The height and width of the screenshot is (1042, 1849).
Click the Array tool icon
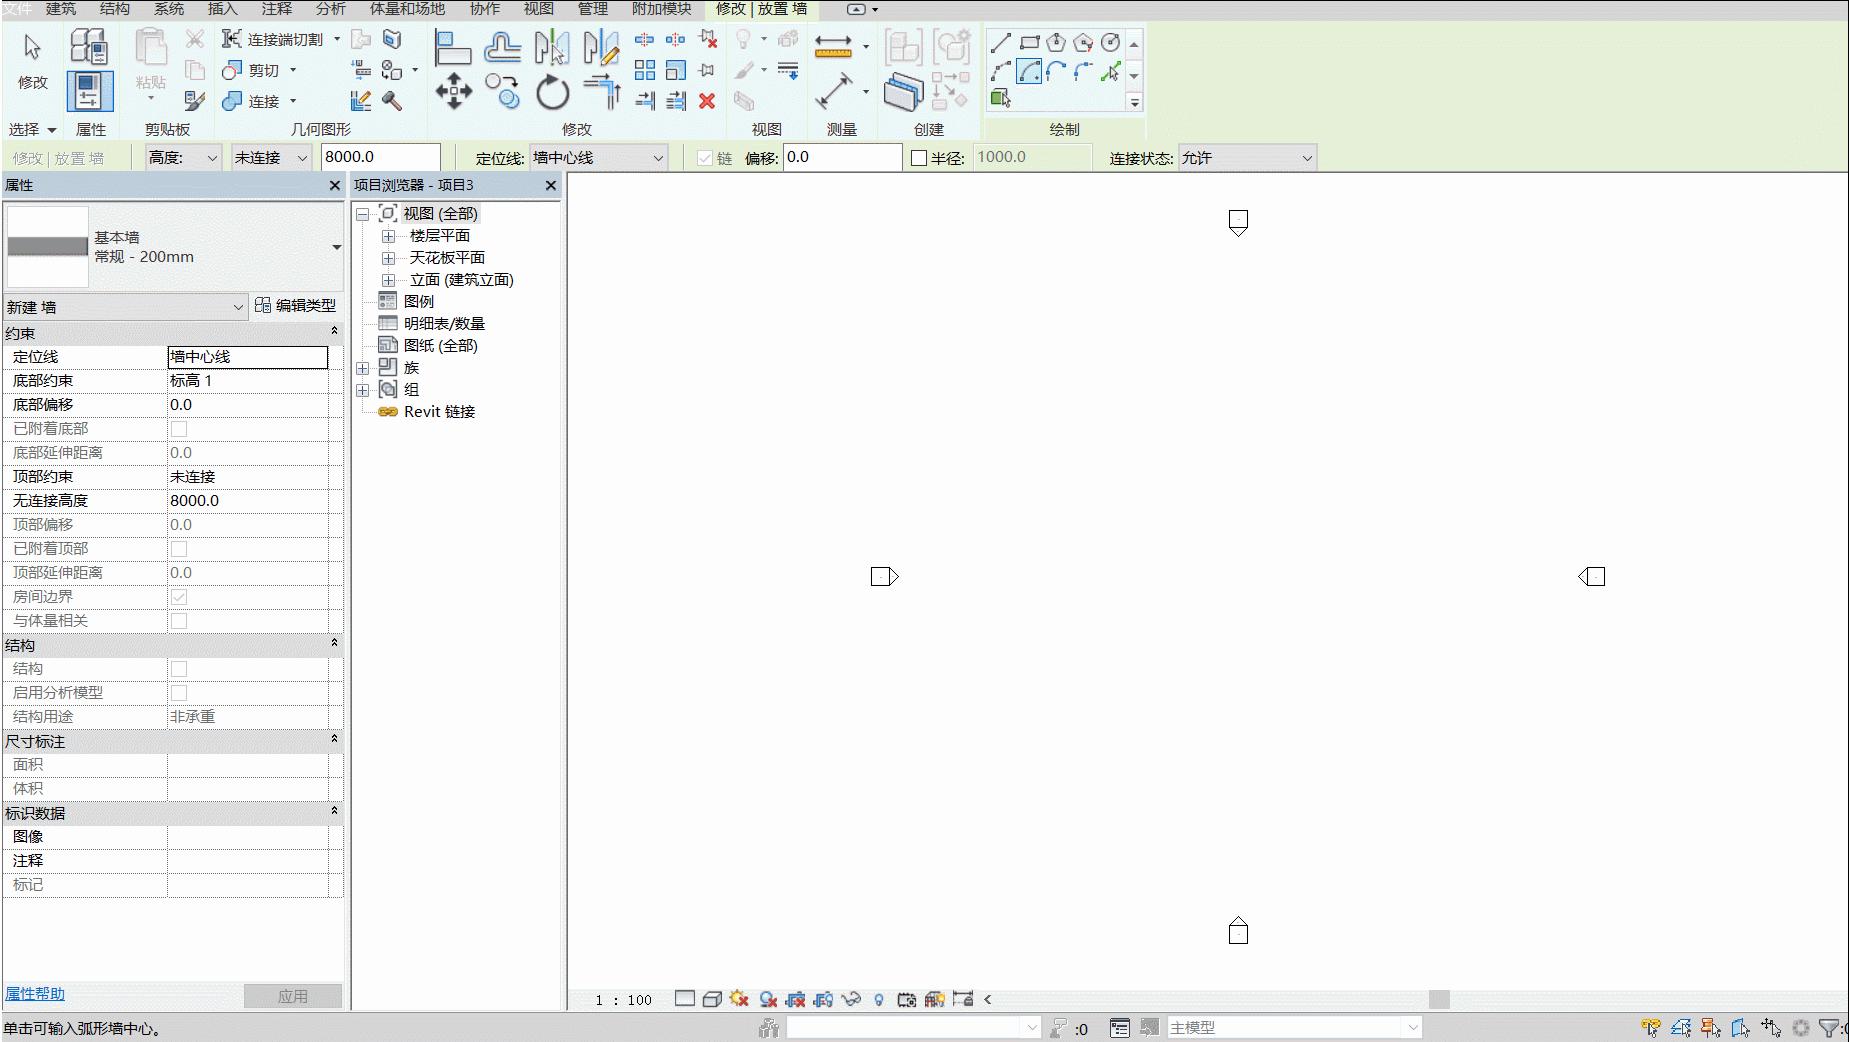click(x=645, y=70)
